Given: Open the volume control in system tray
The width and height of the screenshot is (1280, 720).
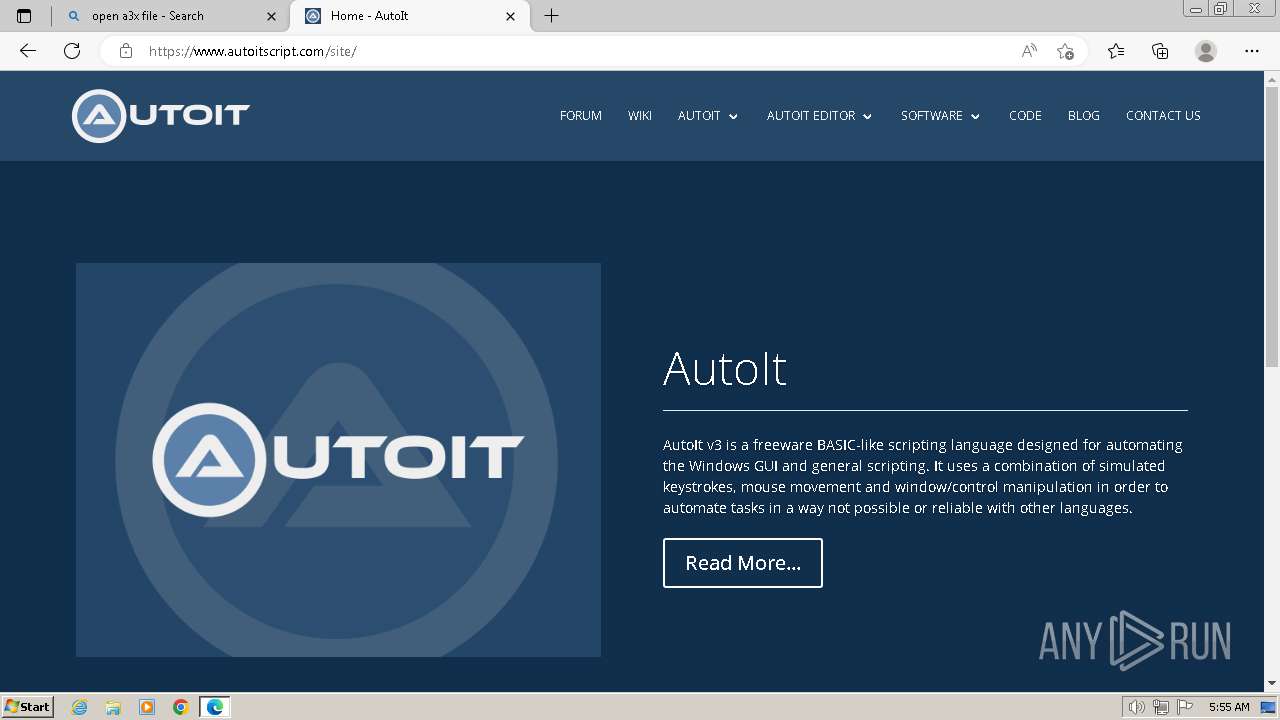Looking at the screenshot, I should click(x=1136, y=707).
